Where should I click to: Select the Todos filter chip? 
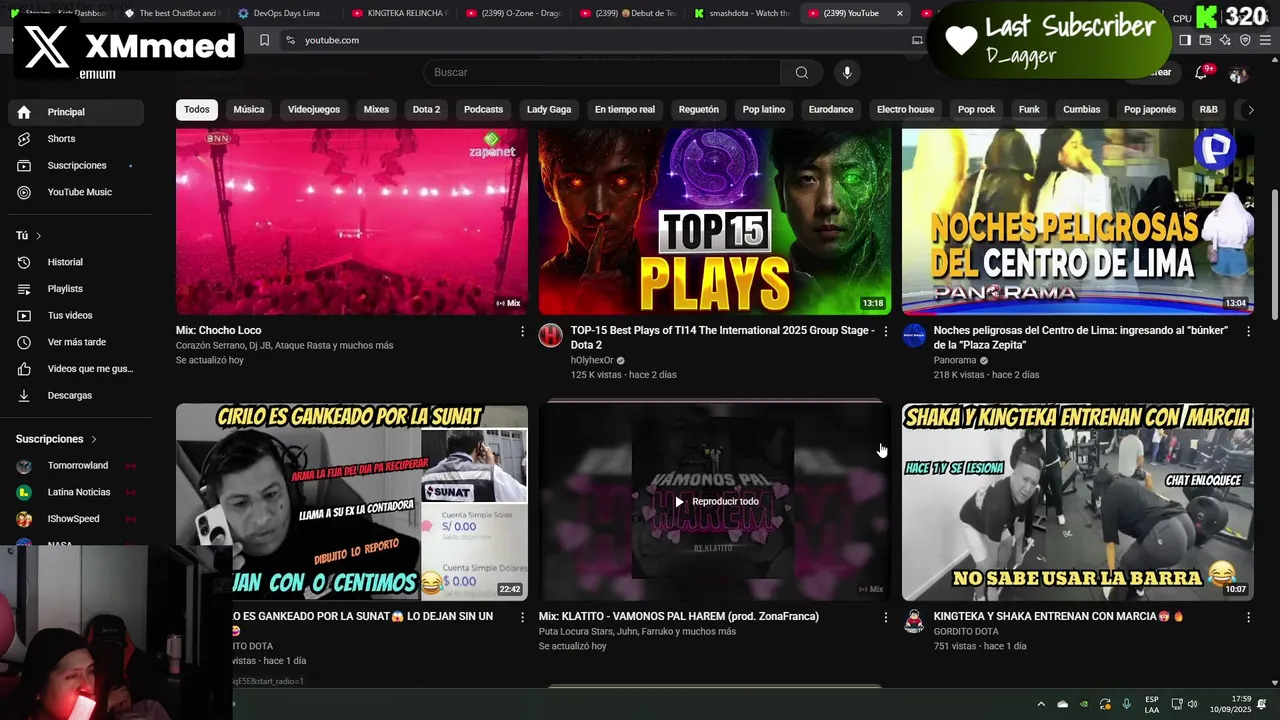(197, 110)
